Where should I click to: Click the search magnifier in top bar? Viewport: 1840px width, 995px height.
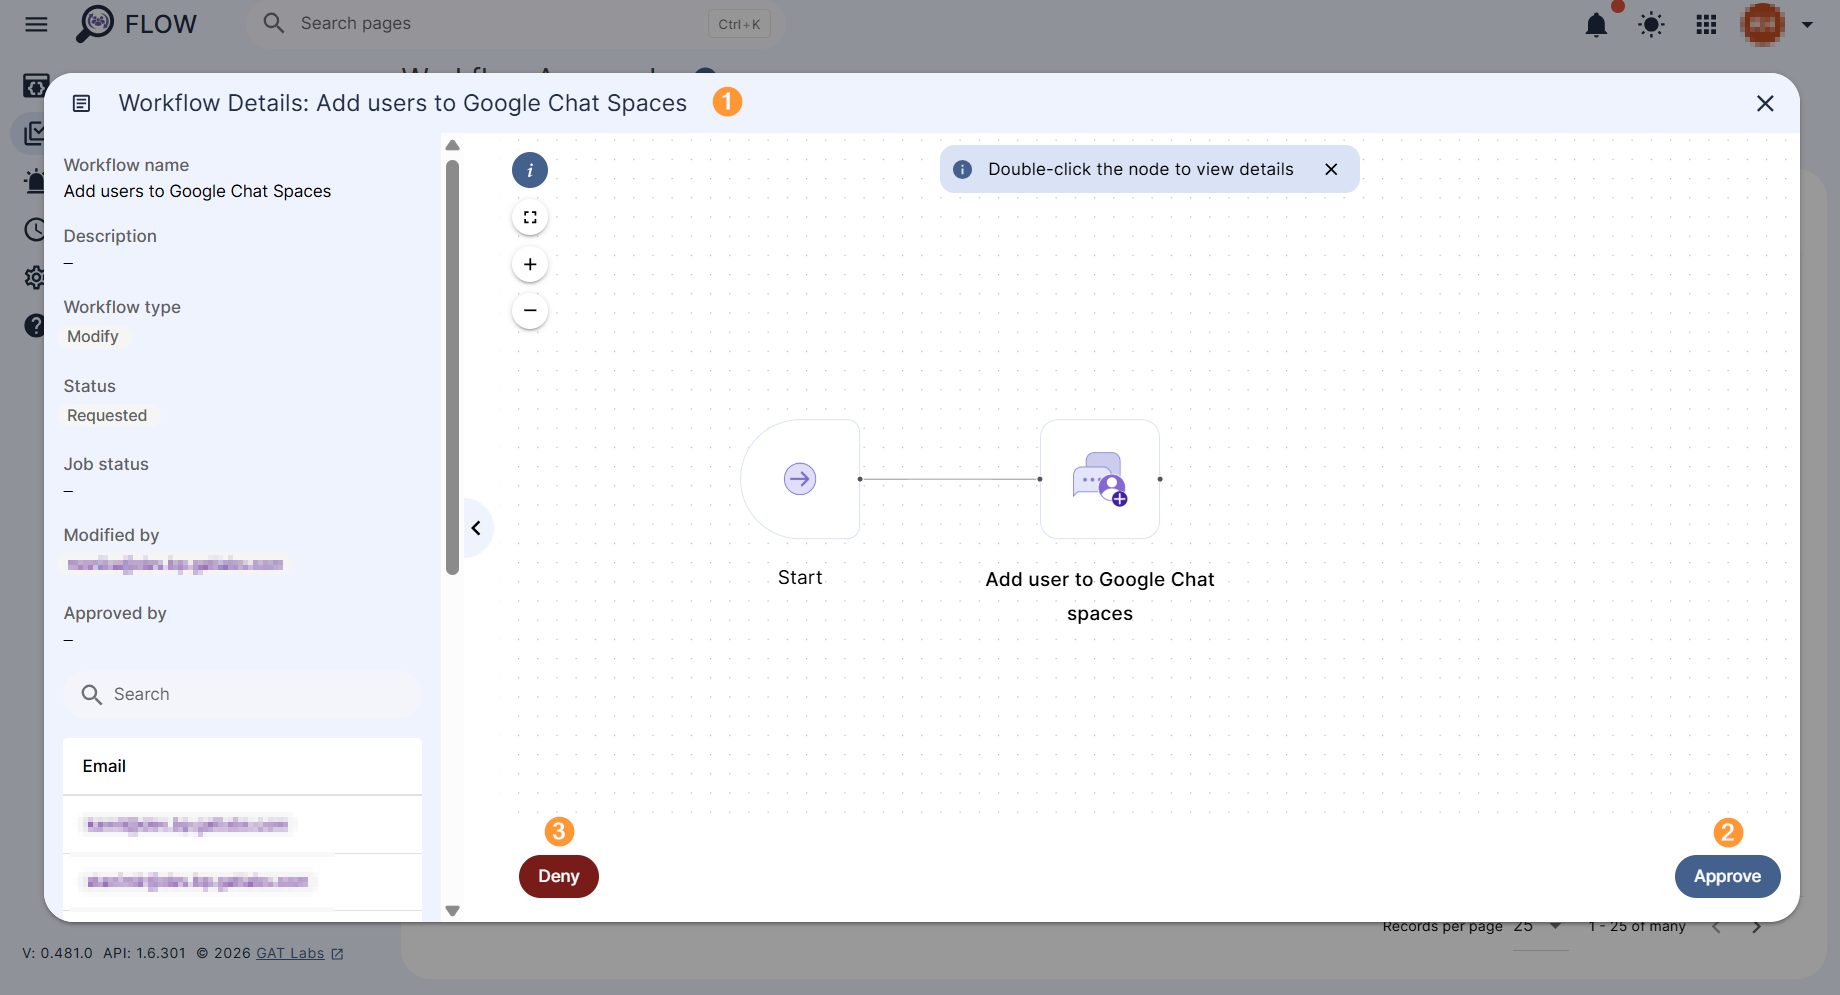click(273, 23)
